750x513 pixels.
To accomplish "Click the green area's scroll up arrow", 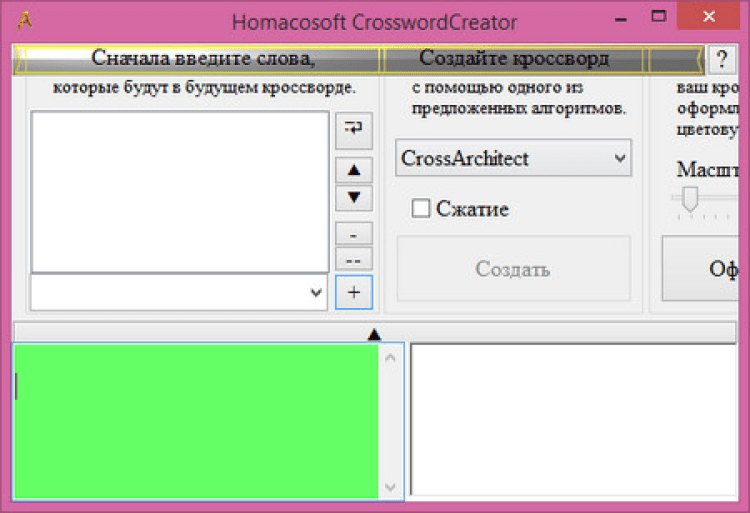I will pos(390,357).
